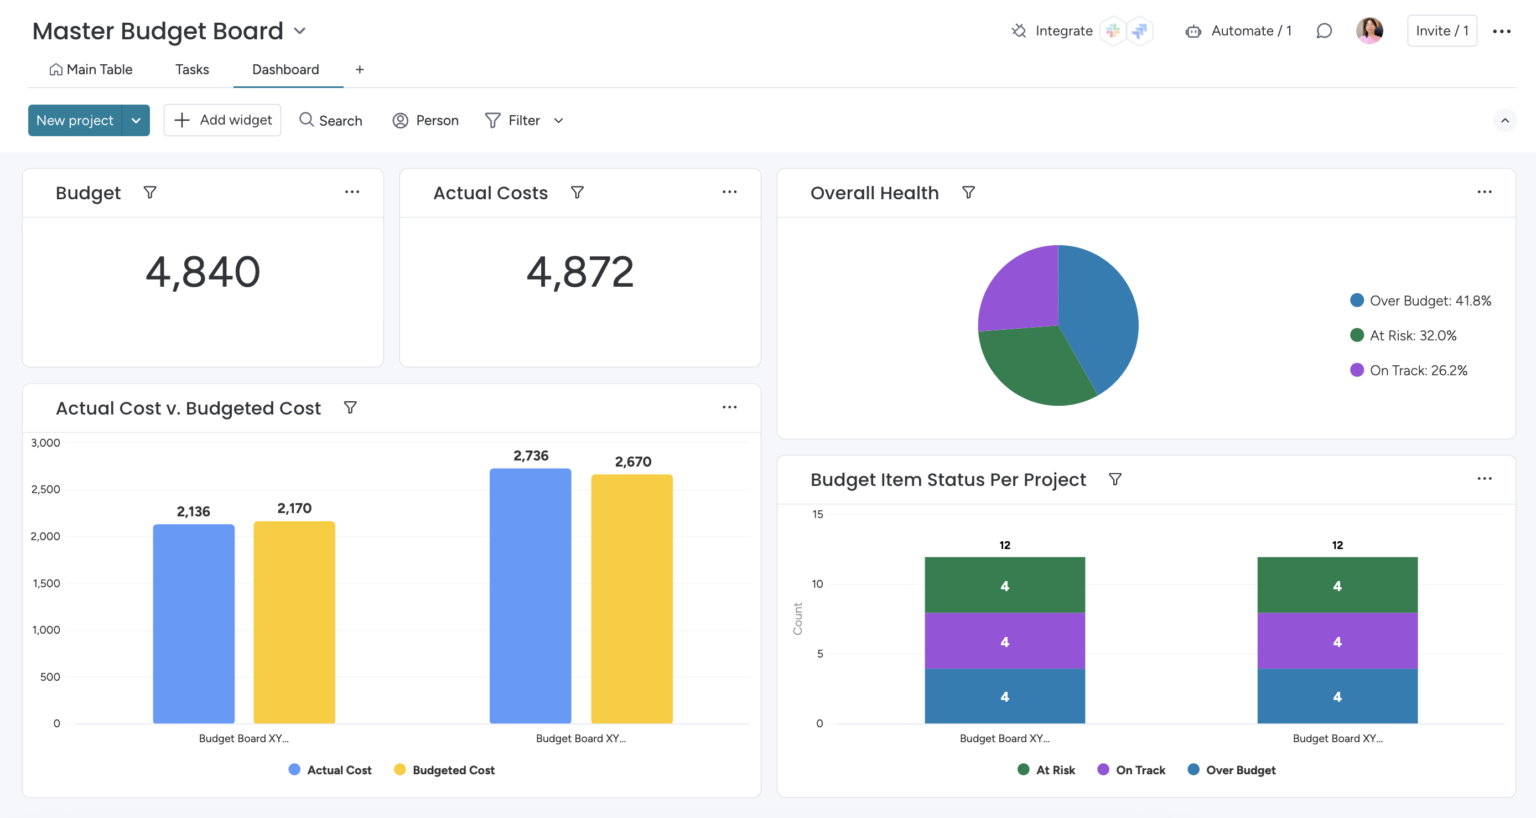Viewport: 1536px width, 818px height.
Task: Open the board discussion chat icon
Action: coord(1324,31)
